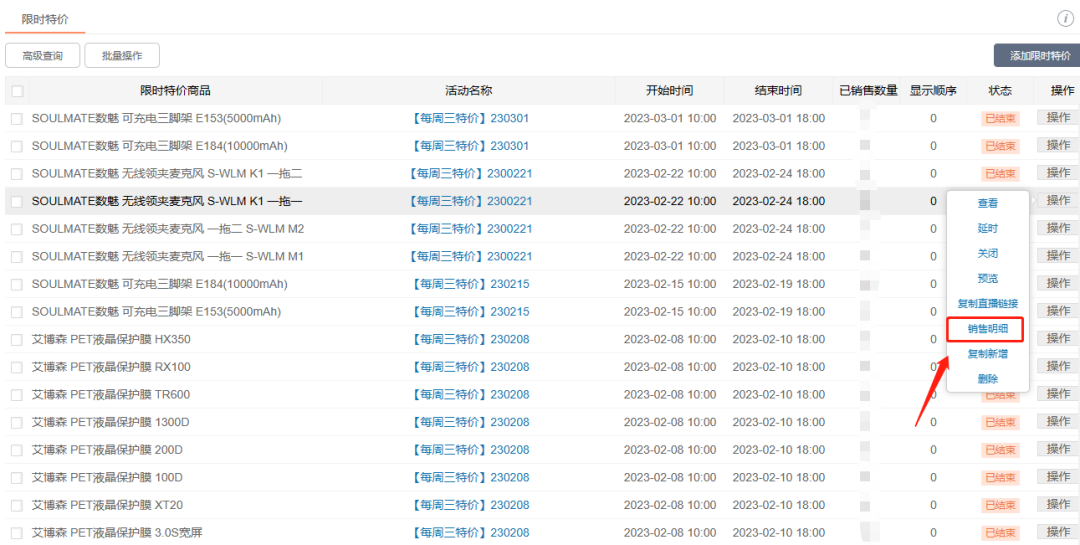1080x545 pixels.
Task: Open 高级查询 advanced search
Action: 43,56
